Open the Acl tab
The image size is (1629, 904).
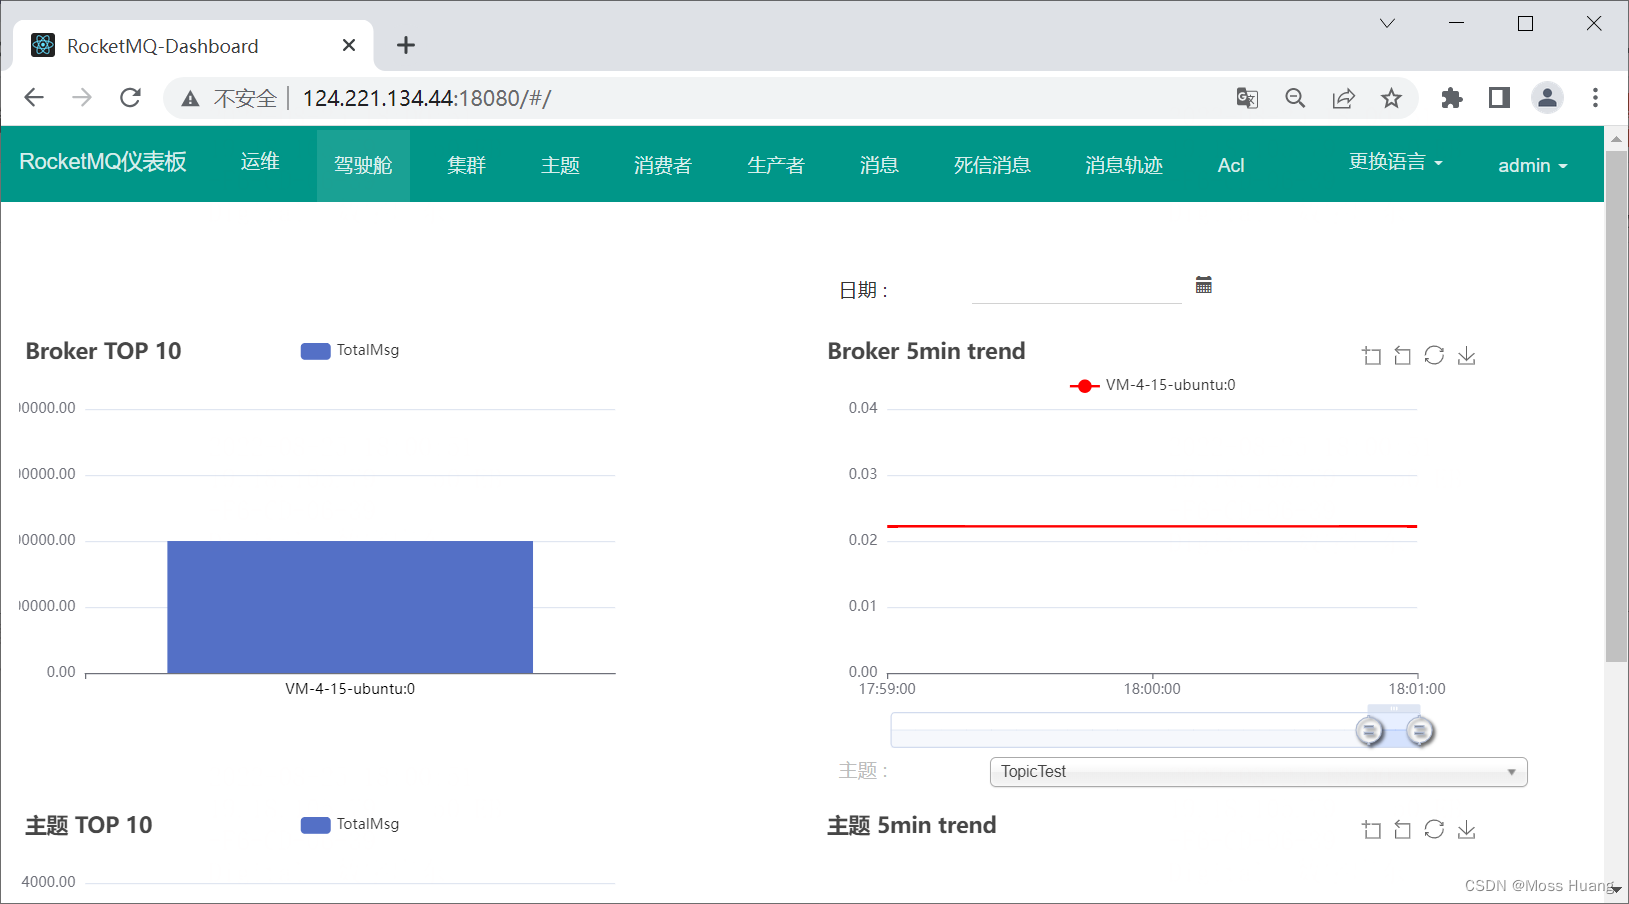[x=1231, y=165]
